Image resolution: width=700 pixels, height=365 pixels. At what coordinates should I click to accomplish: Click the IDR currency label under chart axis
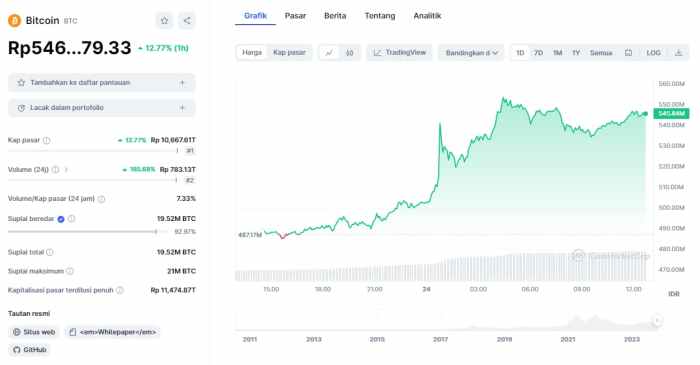(x=674, y=294)
